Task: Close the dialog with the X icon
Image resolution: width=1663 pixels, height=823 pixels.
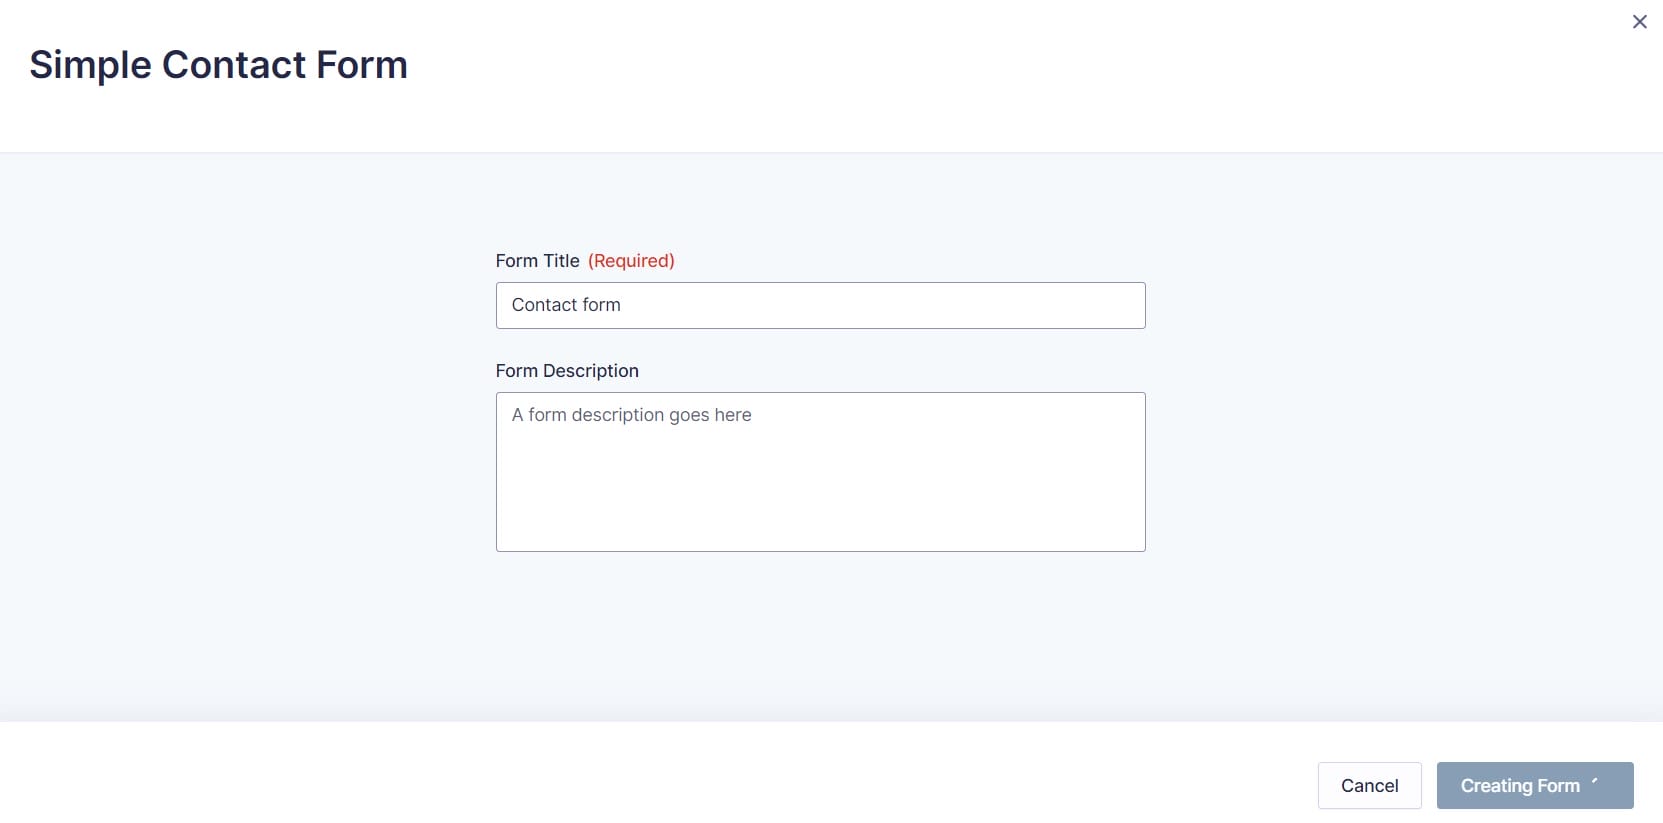Action: 1639,22
